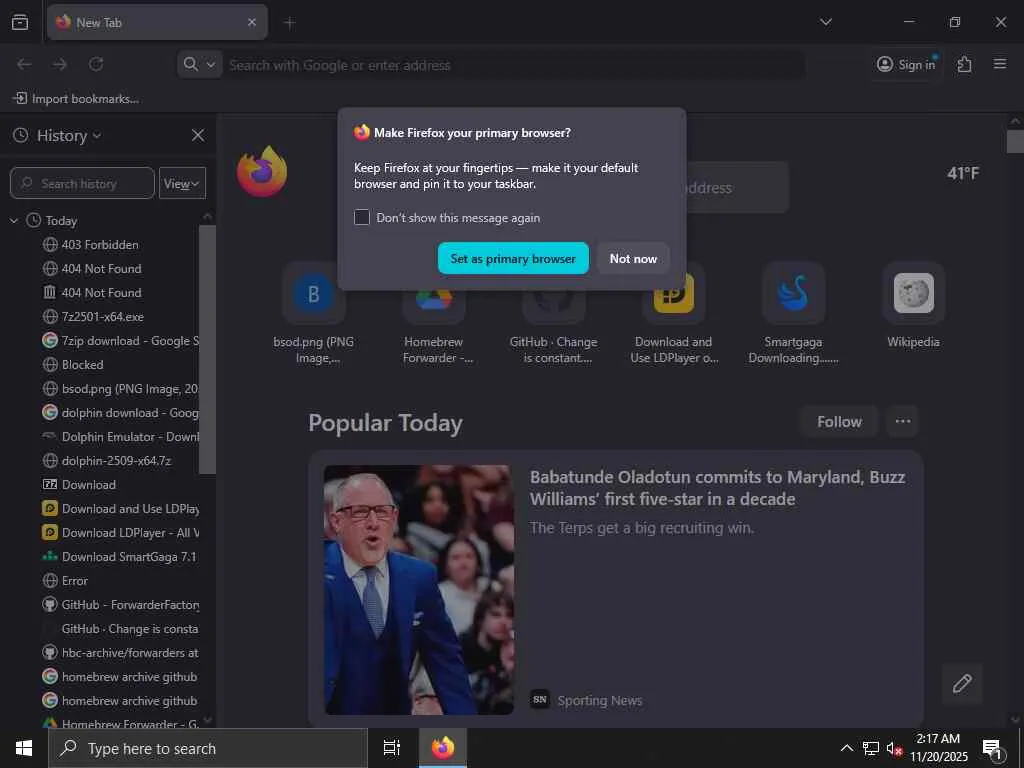1024x768 pixels.
Task: Click Set as primary browser
Action: (513, 259)
